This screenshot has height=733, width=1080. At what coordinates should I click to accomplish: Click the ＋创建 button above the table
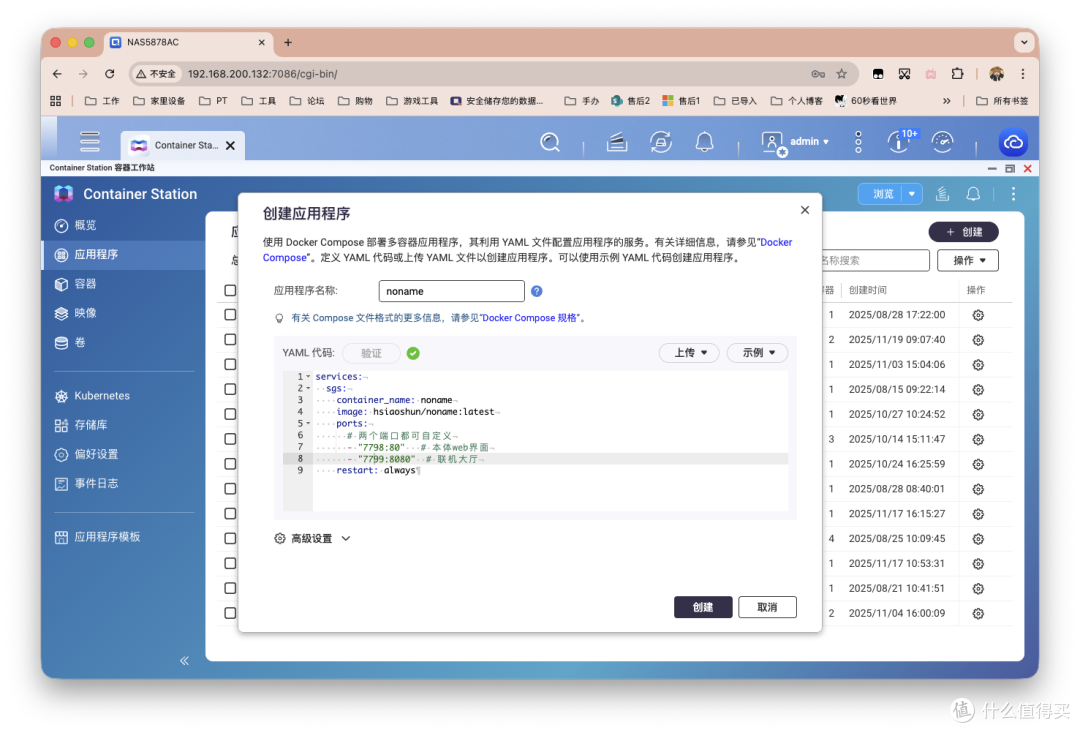coord(963,232)
